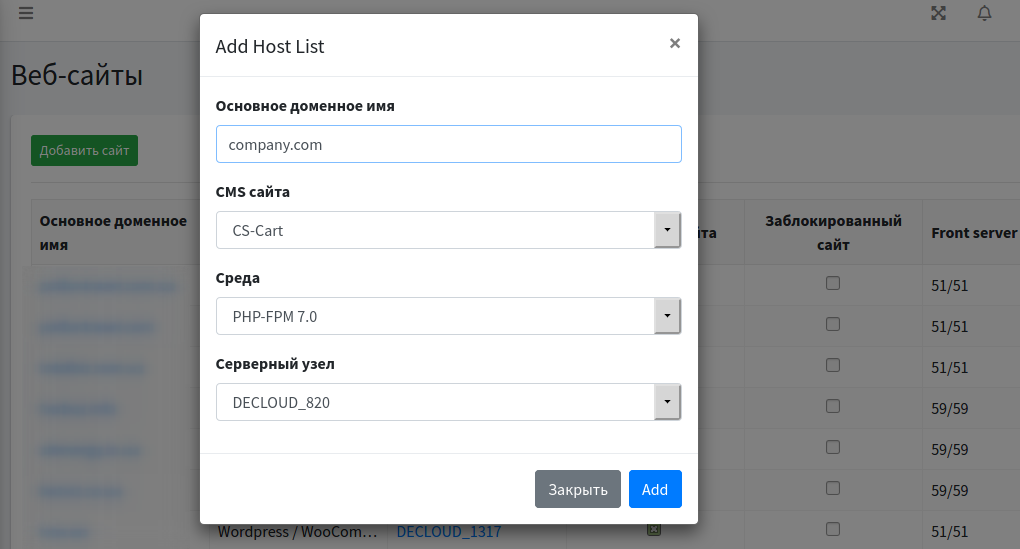Click the icon beside the DECLOUD_1317 row
1020x549 pixels.
[653, 529]
